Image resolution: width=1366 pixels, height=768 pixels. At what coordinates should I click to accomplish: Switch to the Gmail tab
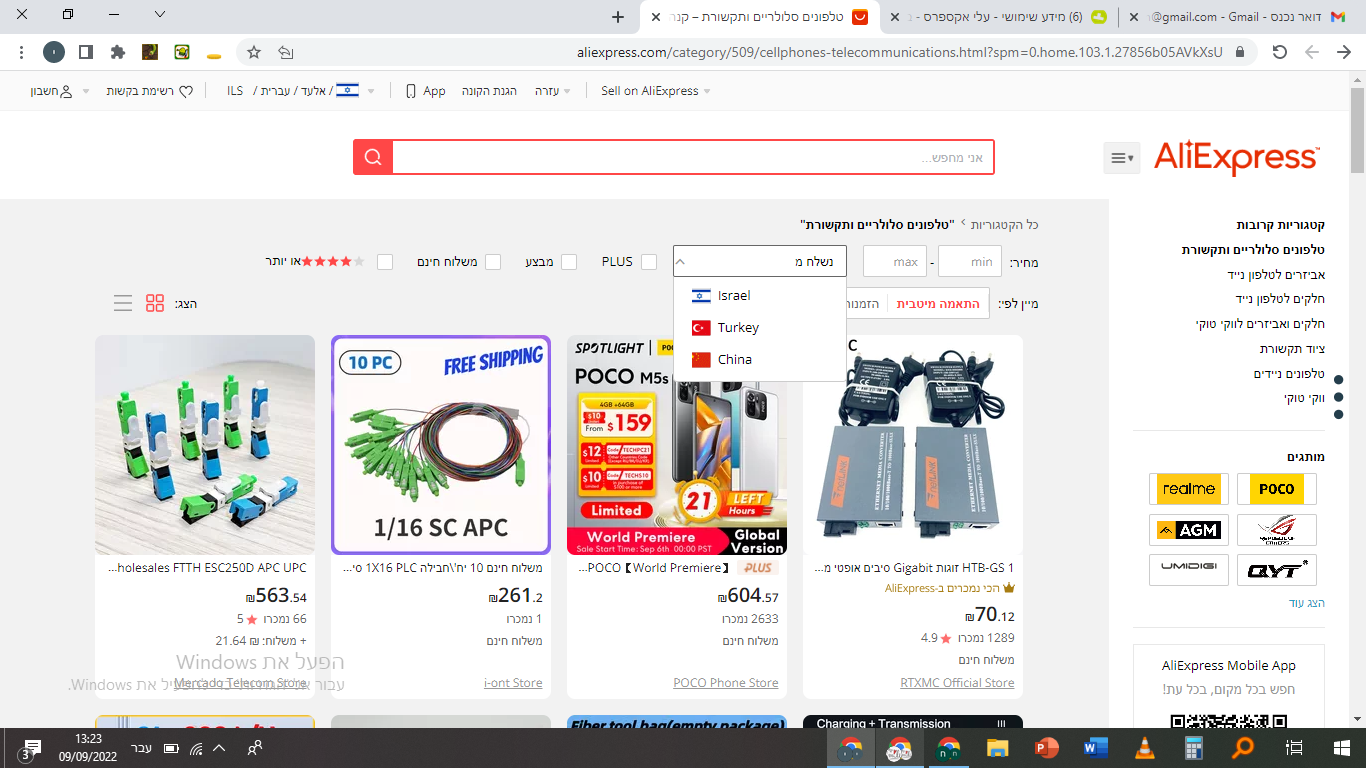tap(1242, 17)
